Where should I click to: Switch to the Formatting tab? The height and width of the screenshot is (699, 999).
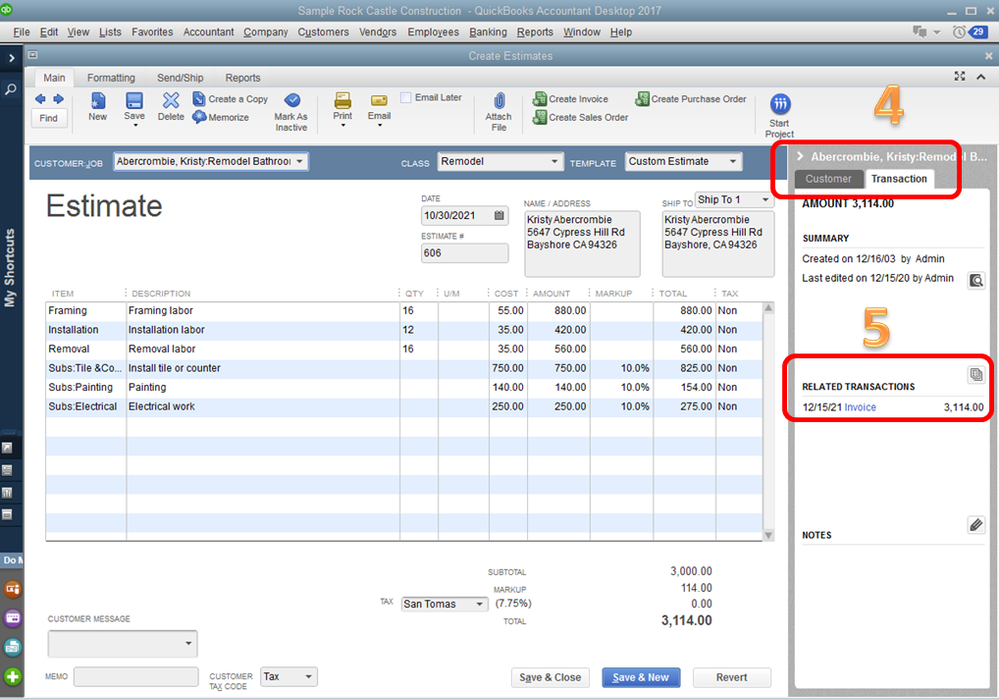(111, 78)
